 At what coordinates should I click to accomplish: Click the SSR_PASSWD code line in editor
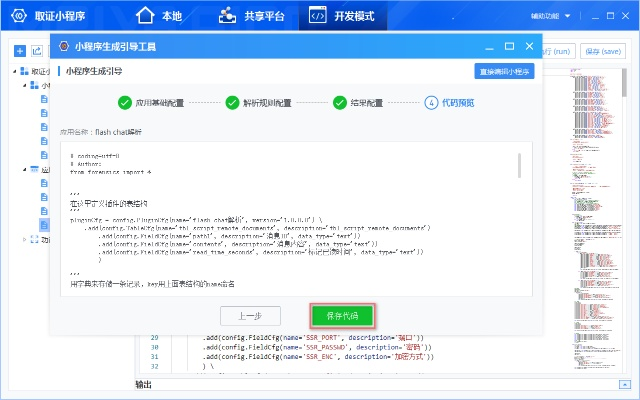pos(317,347)
